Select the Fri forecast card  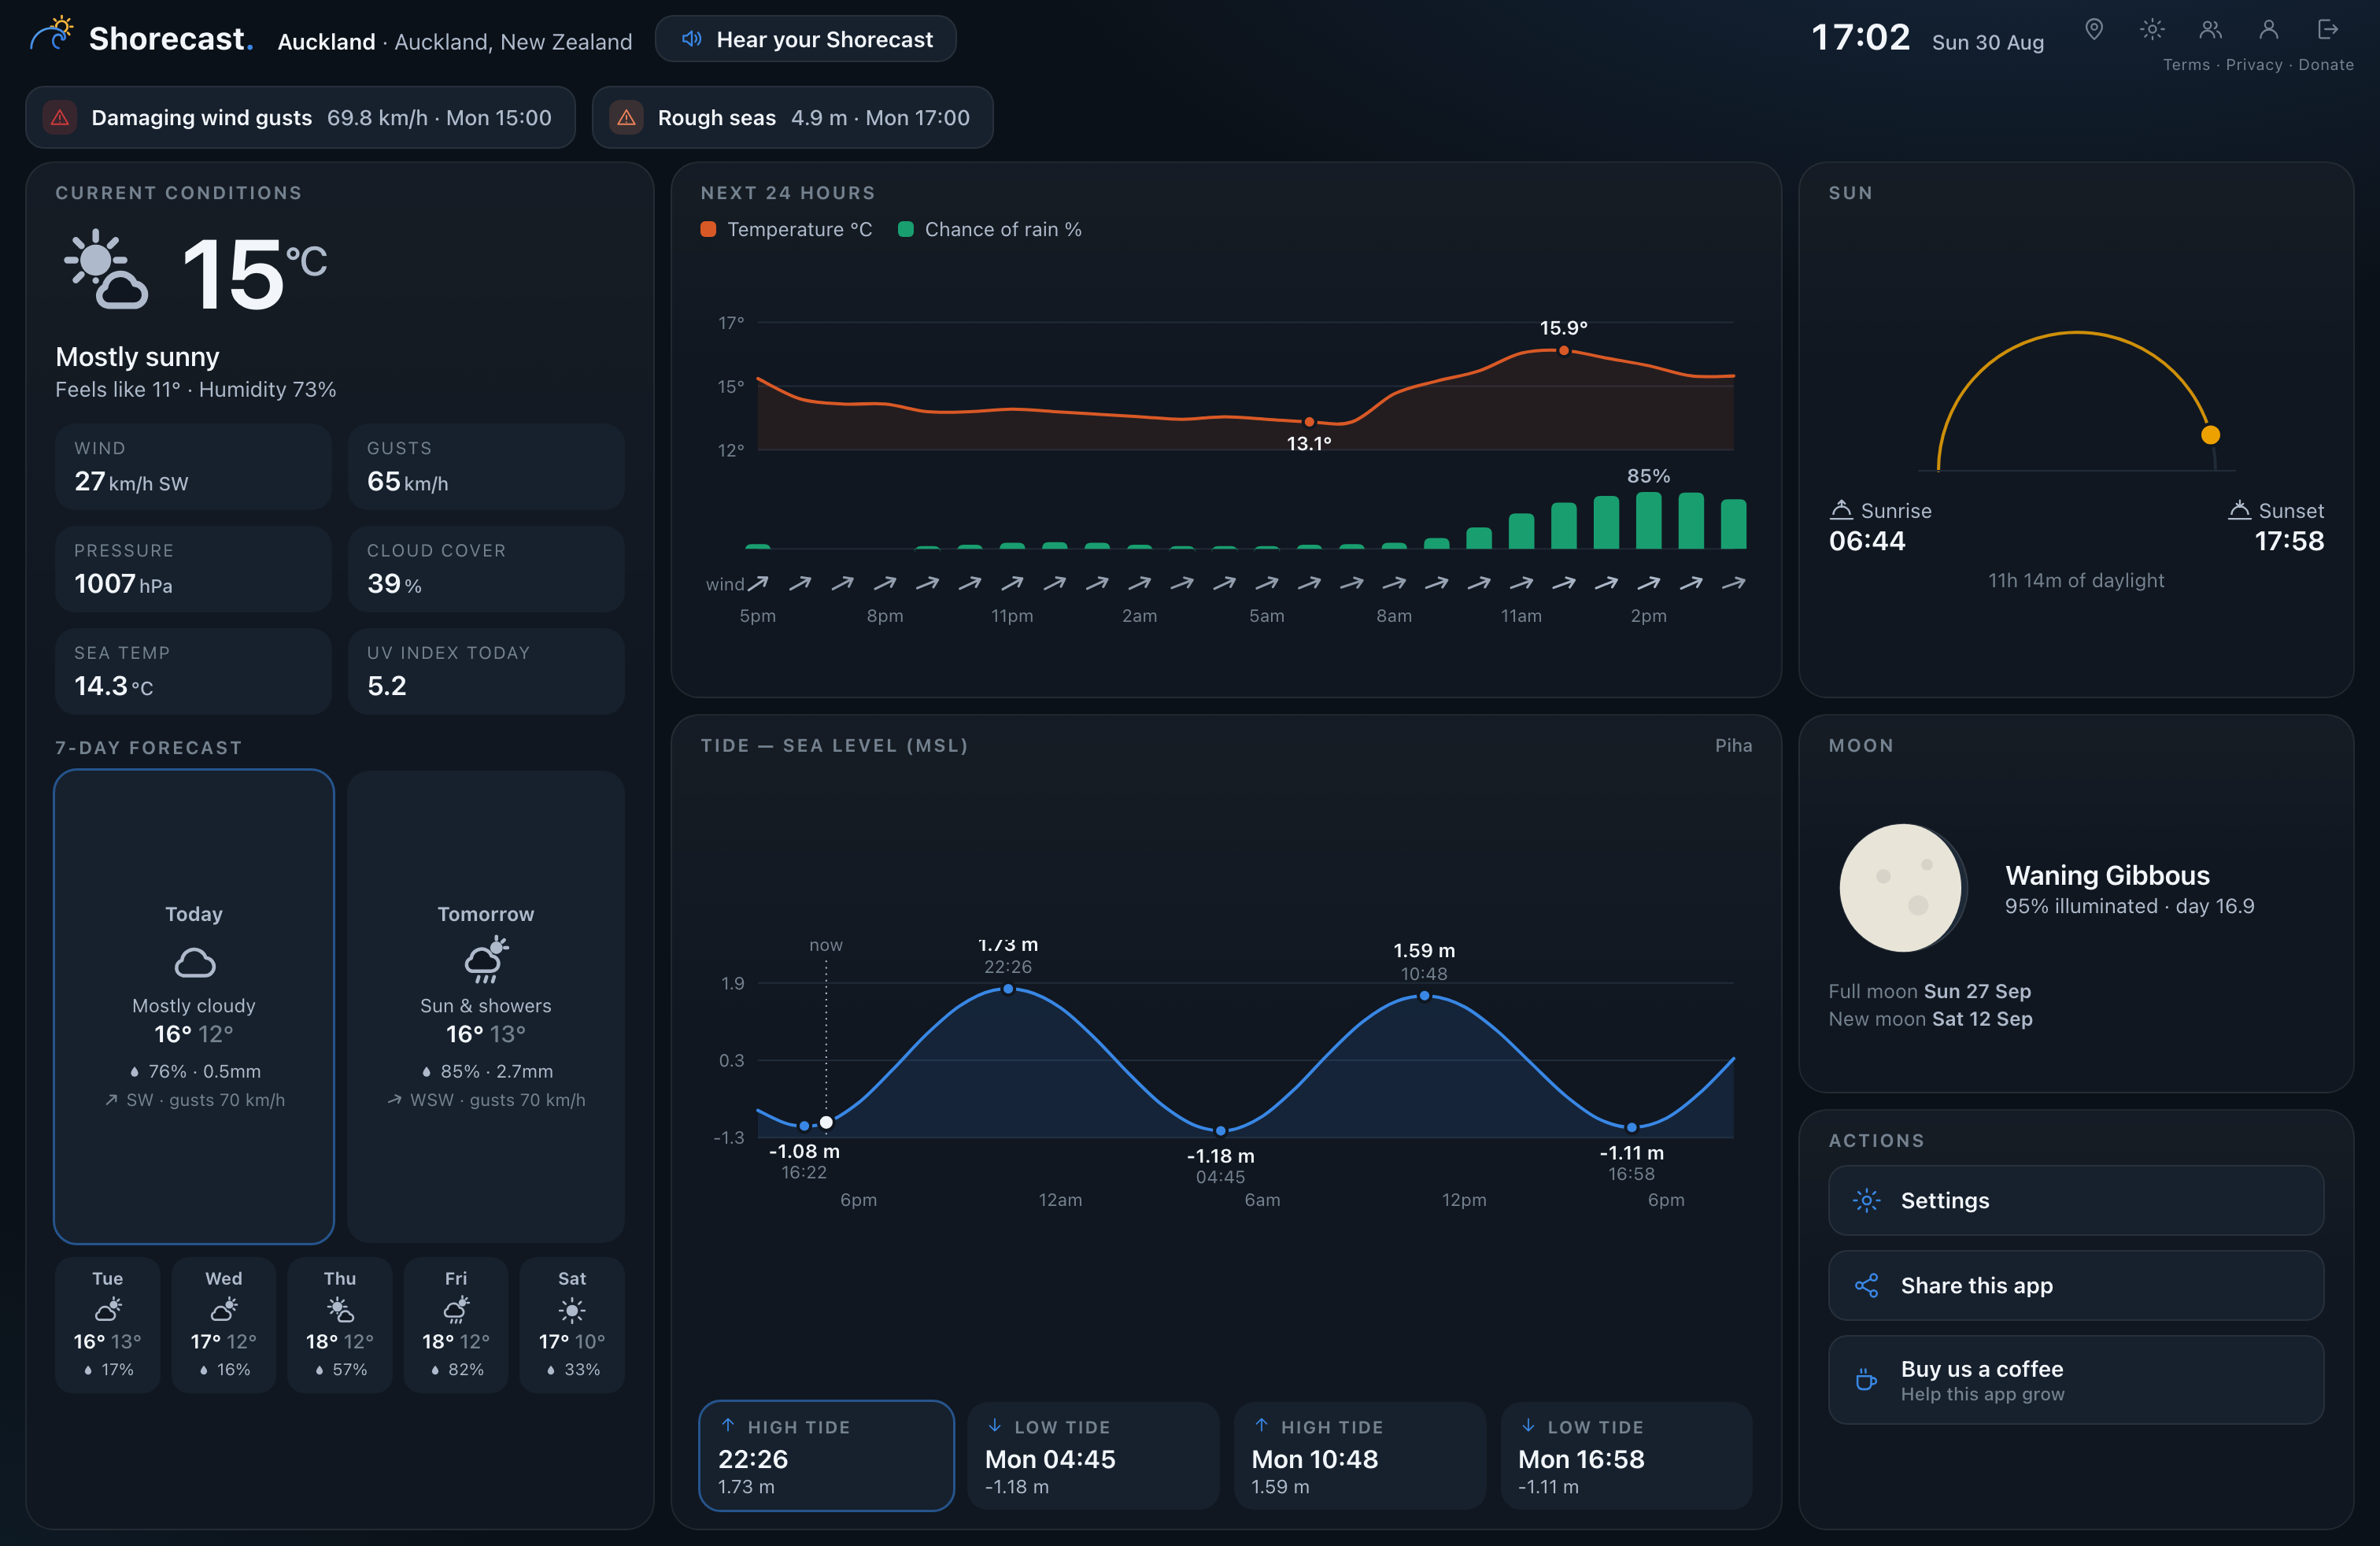[x=456, y=1325]
